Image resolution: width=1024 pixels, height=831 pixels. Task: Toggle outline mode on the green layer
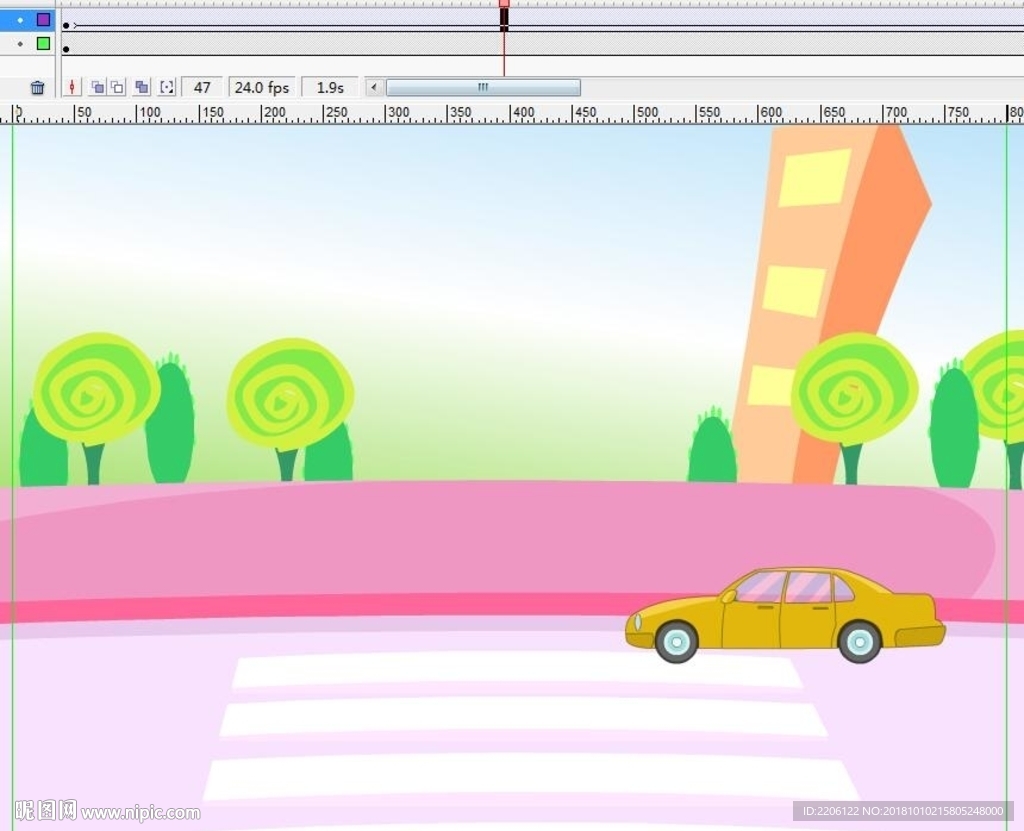43,44
